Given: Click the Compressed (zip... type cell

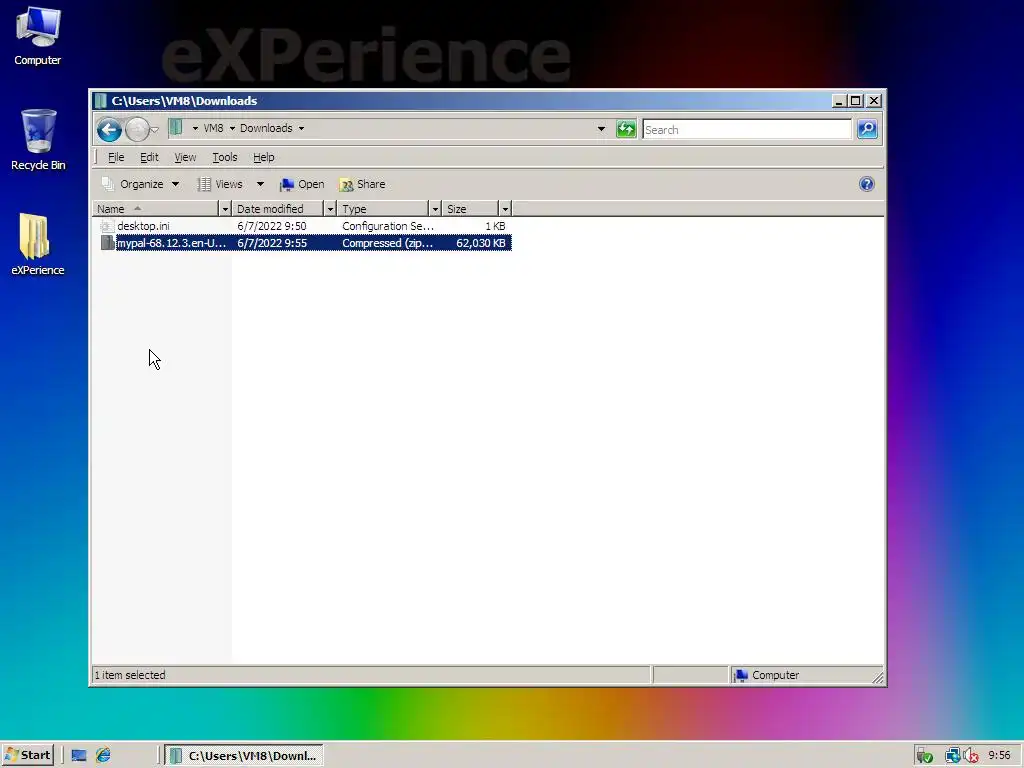Looking at the screenshot, I should (x=387, y=243).
